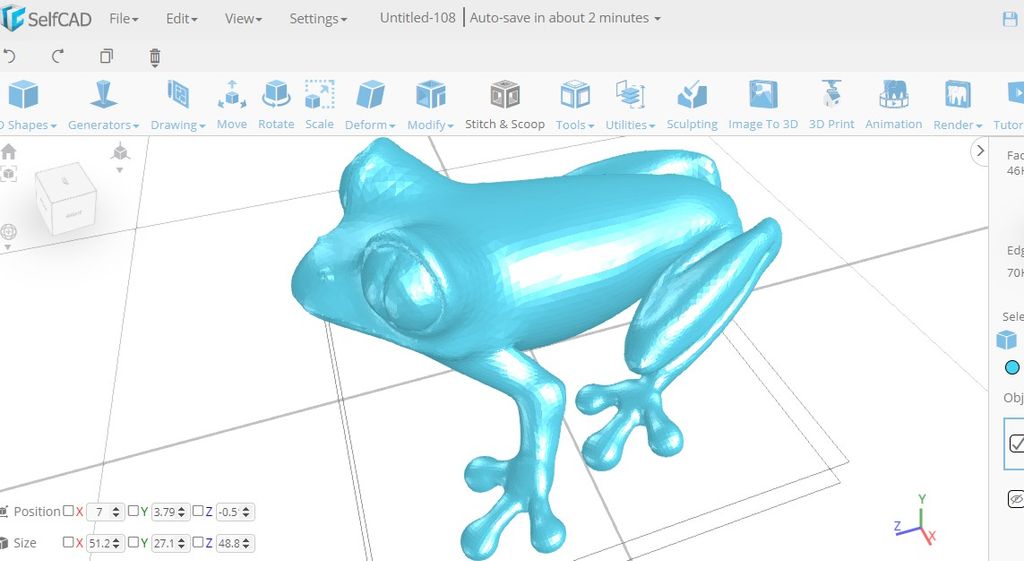
Task: Click the Size X value field
Action: (105, 543)
